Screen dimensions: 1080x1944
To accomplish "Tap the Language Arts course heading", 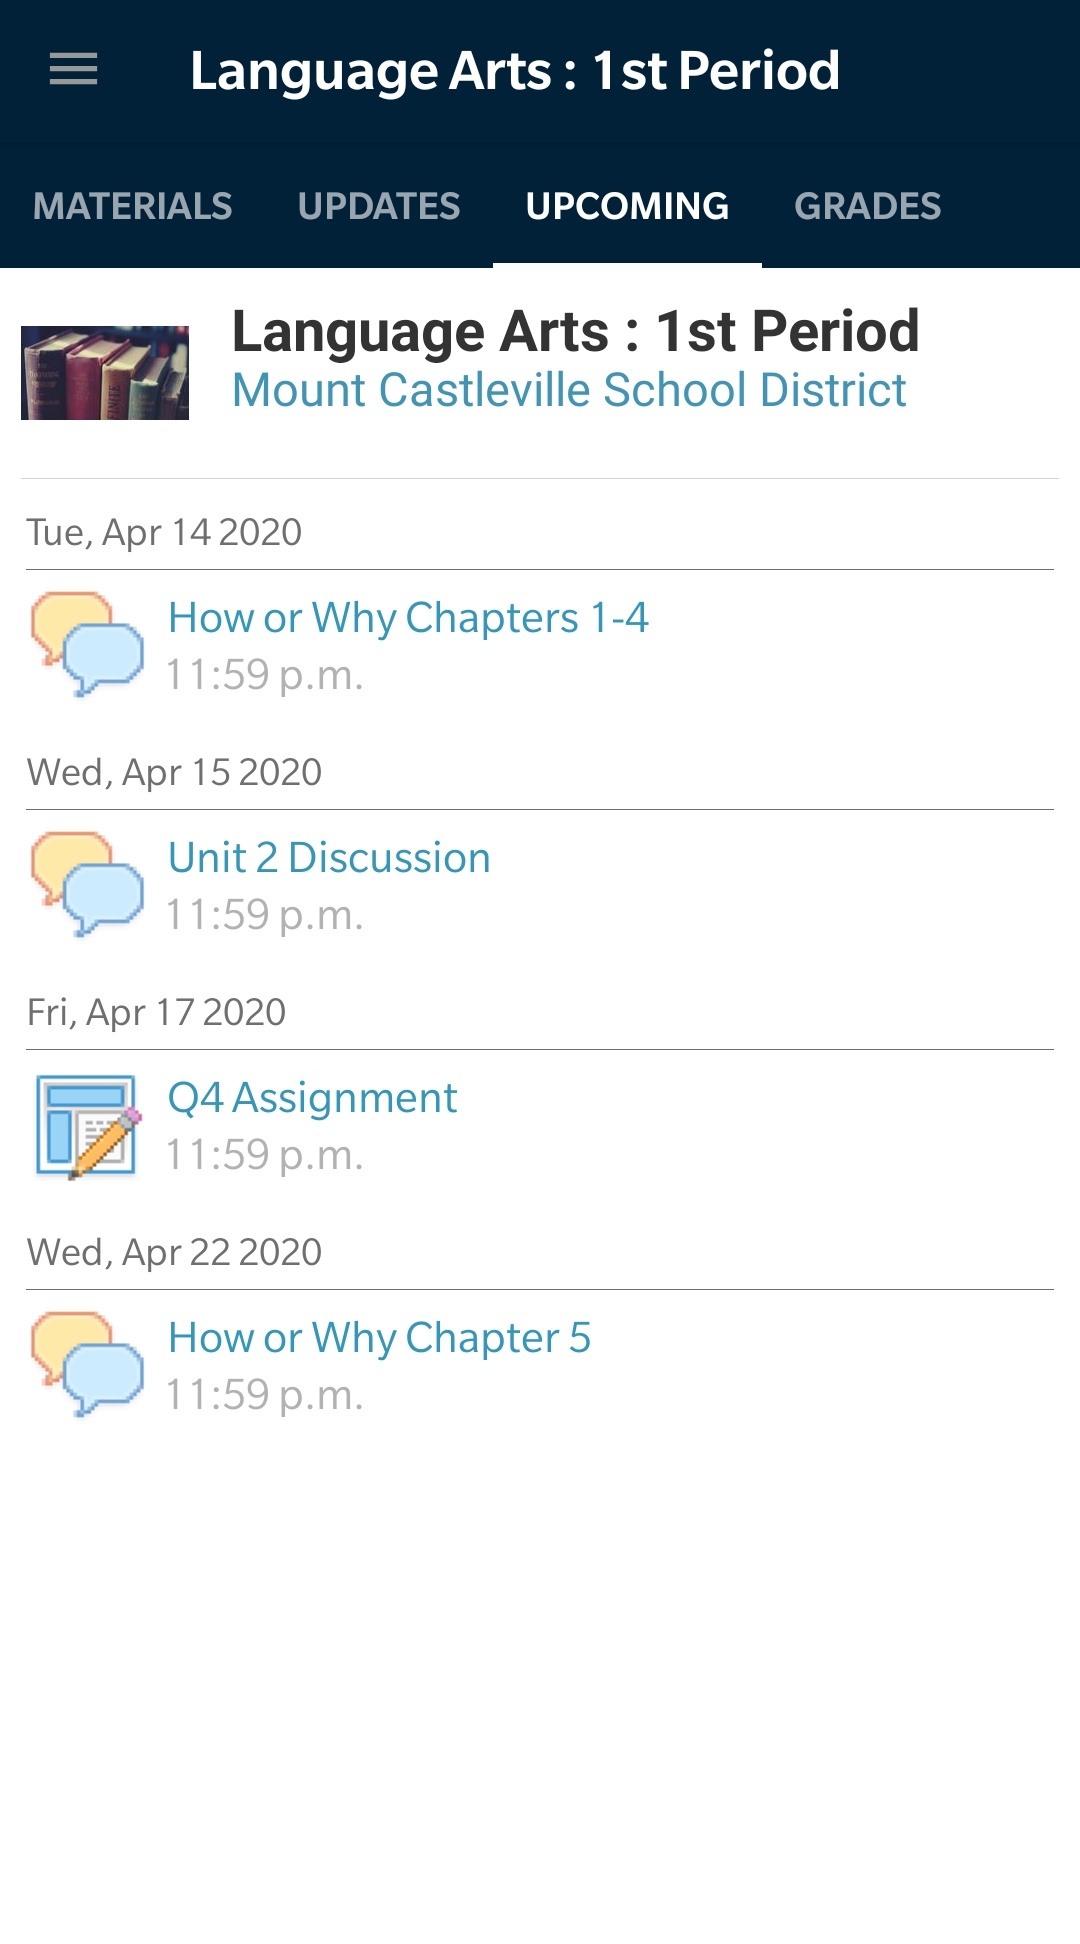I will click(575, 331).
